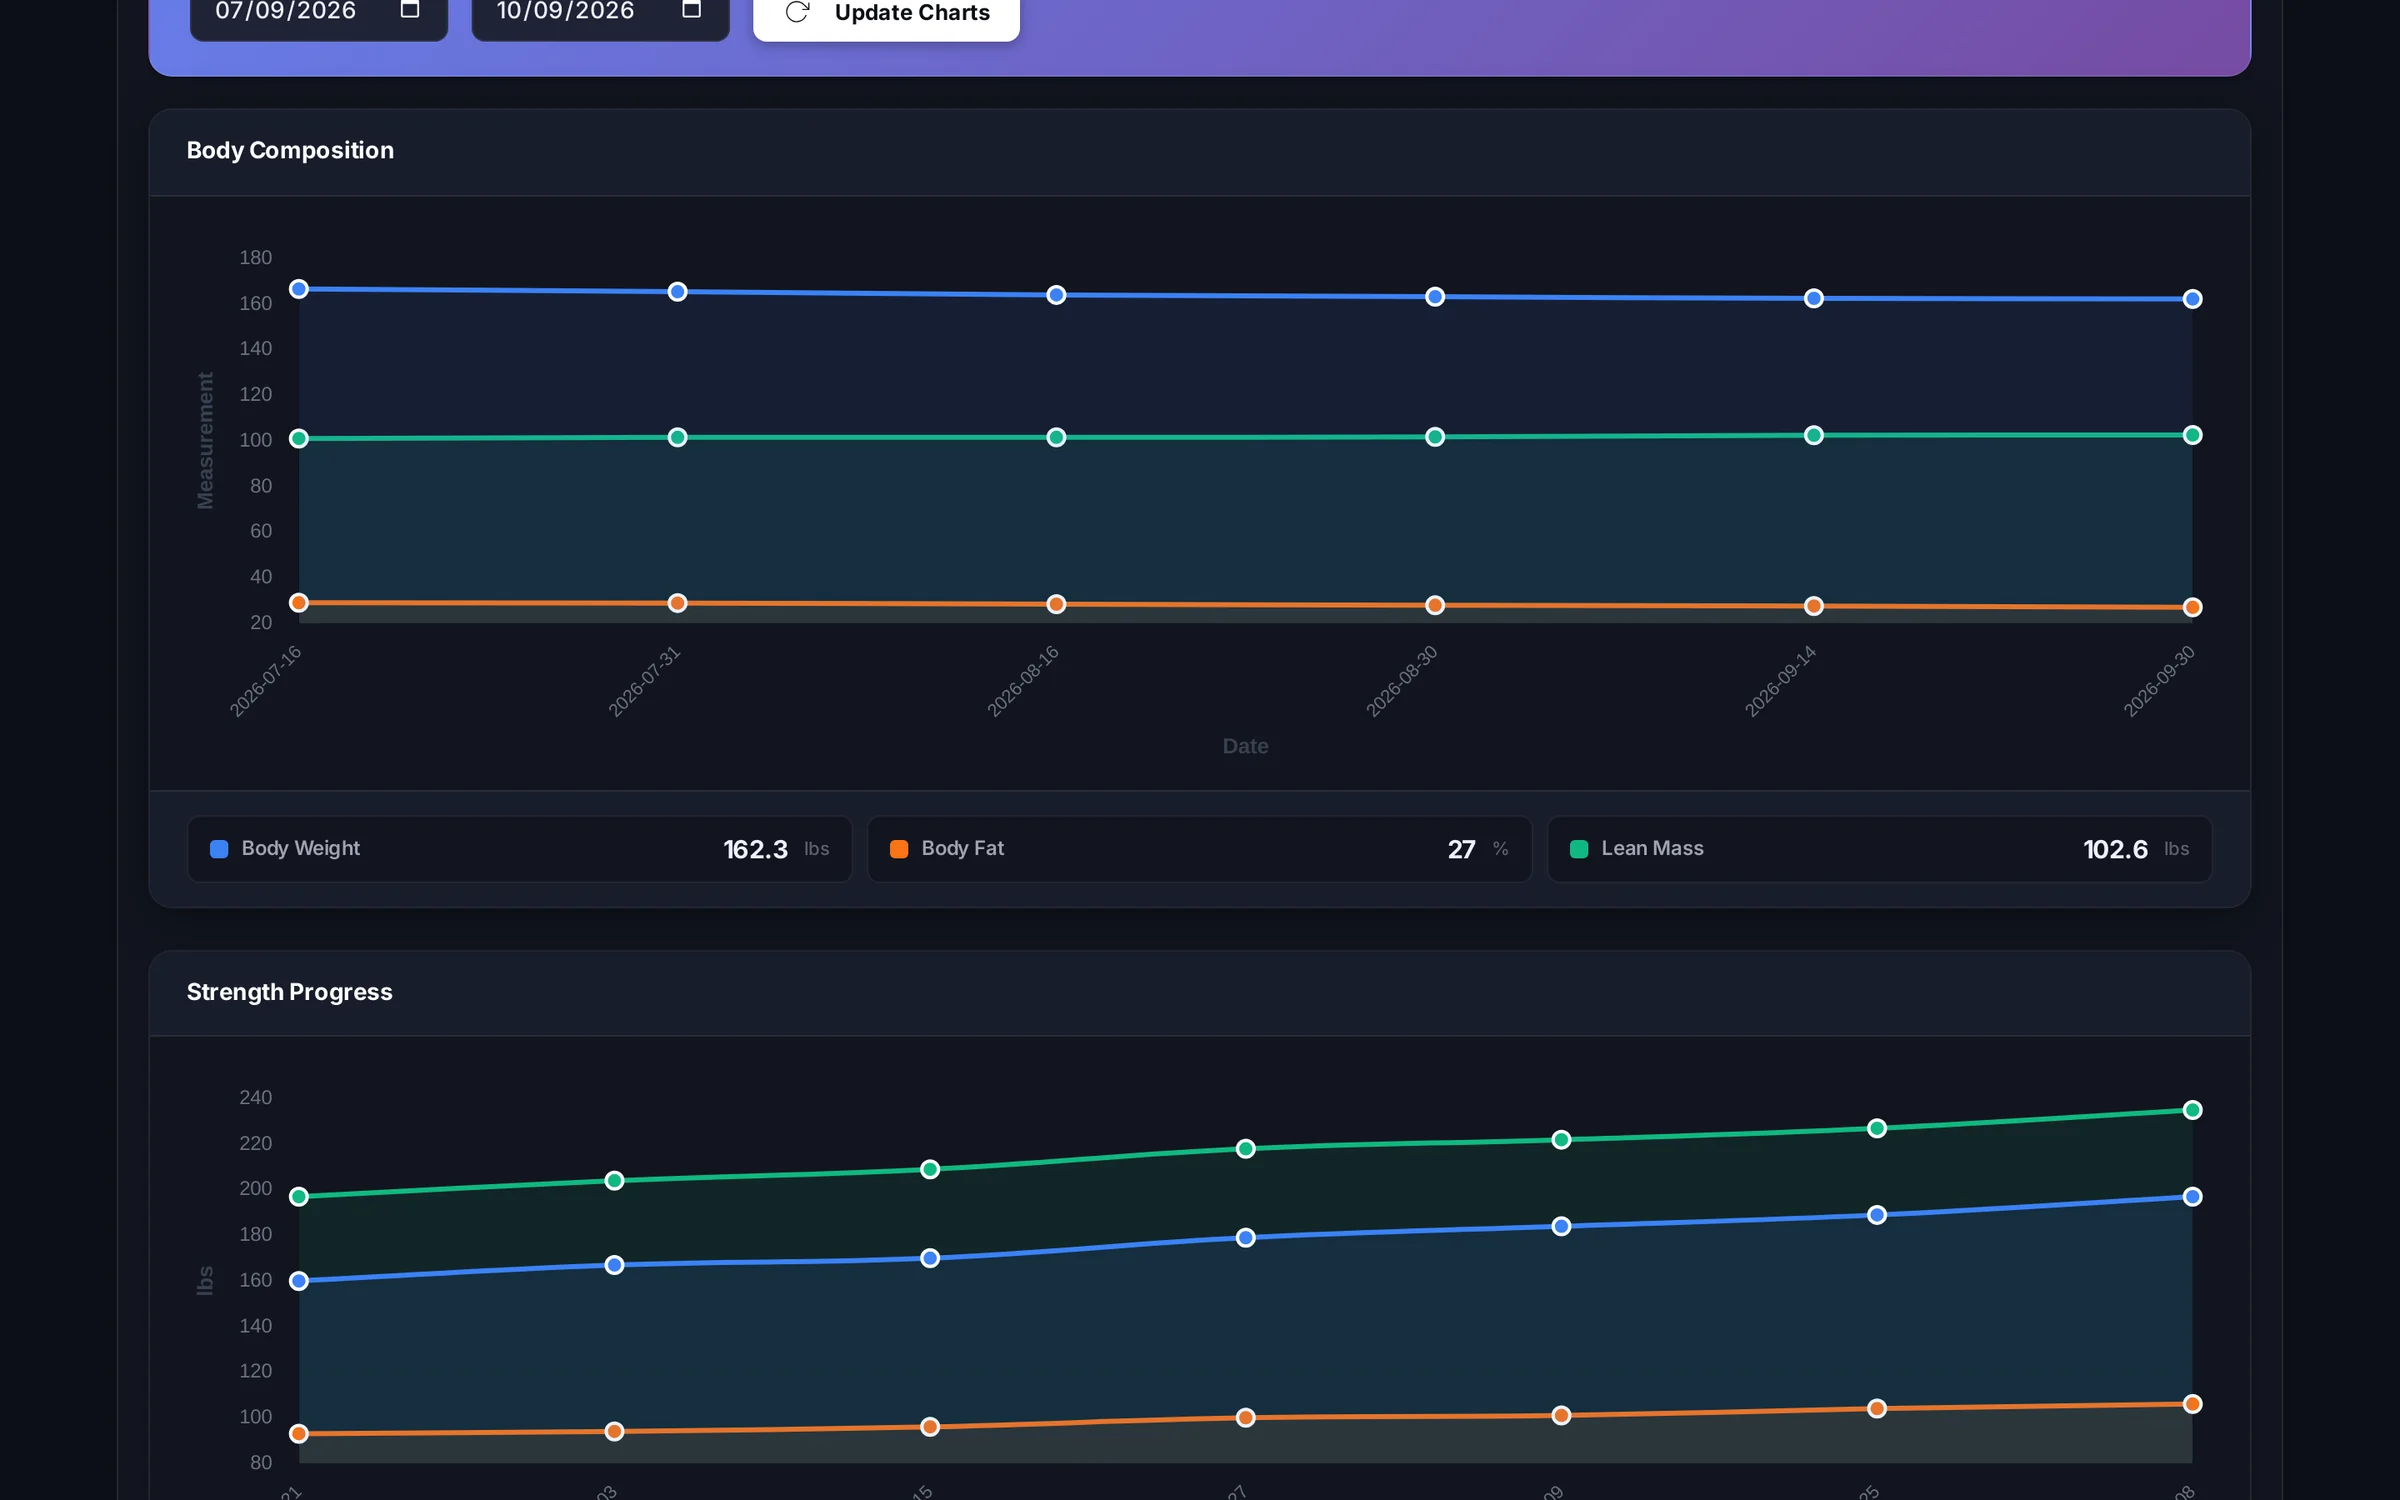Click the 2026-08-30 axis date label
Screen dimensions: 2400x1500
1402,681
